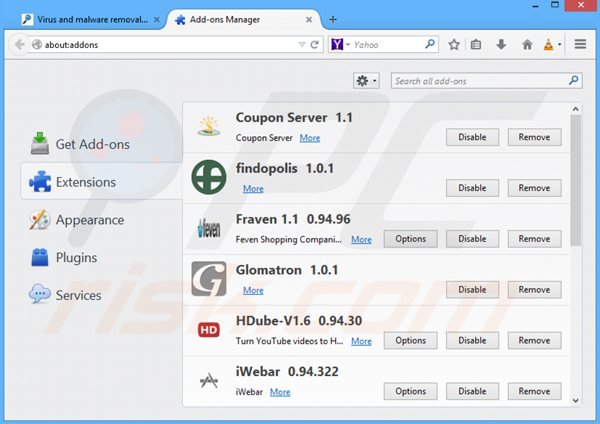The width and height of the screenshot is (600, 424).
Task: Go to Home page icon
Action: [x=527, y=45]
